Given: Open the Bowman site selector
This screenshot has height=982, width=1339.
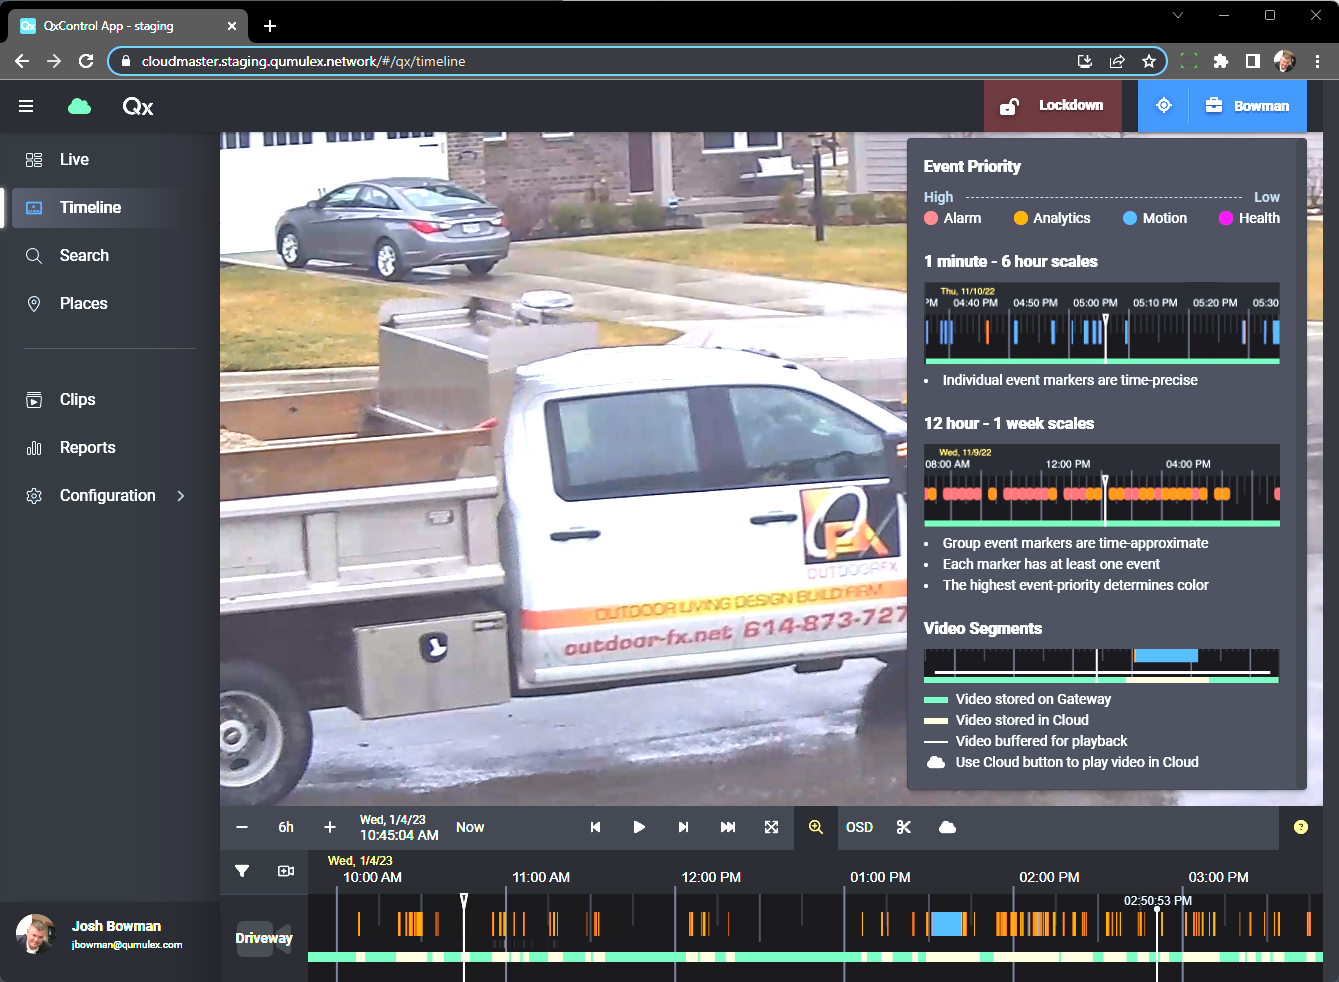Looking at the screenshot, I should [x=1247, y=106].
